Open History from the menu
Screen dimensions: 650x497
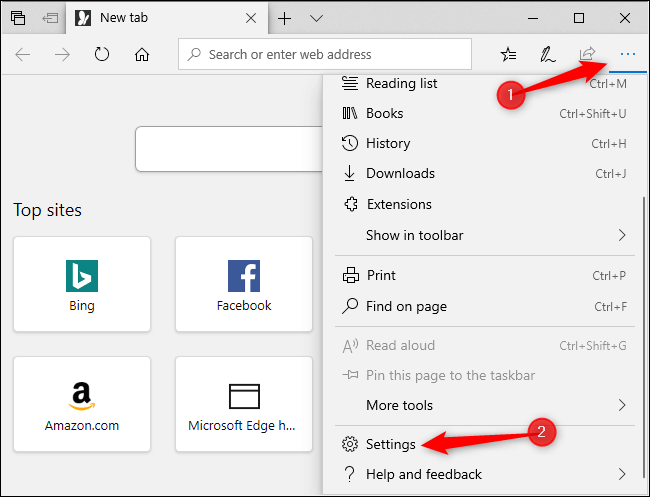[x=485, y=143]
